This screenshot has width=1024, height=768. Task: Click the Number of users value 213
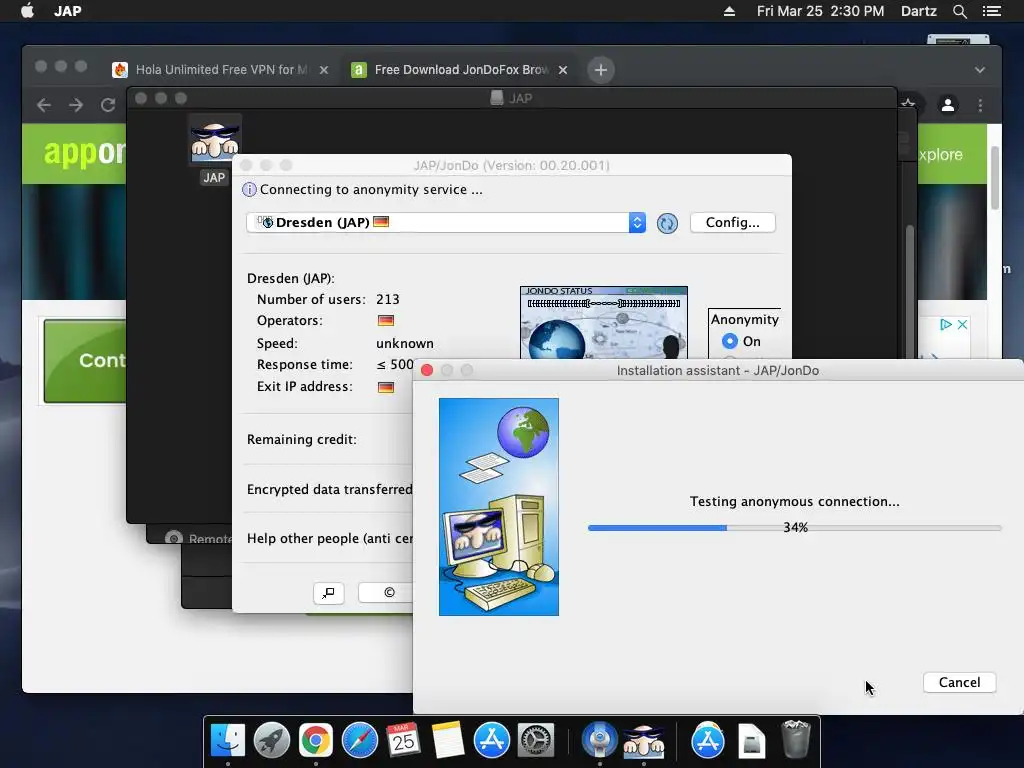pos(387,299)
